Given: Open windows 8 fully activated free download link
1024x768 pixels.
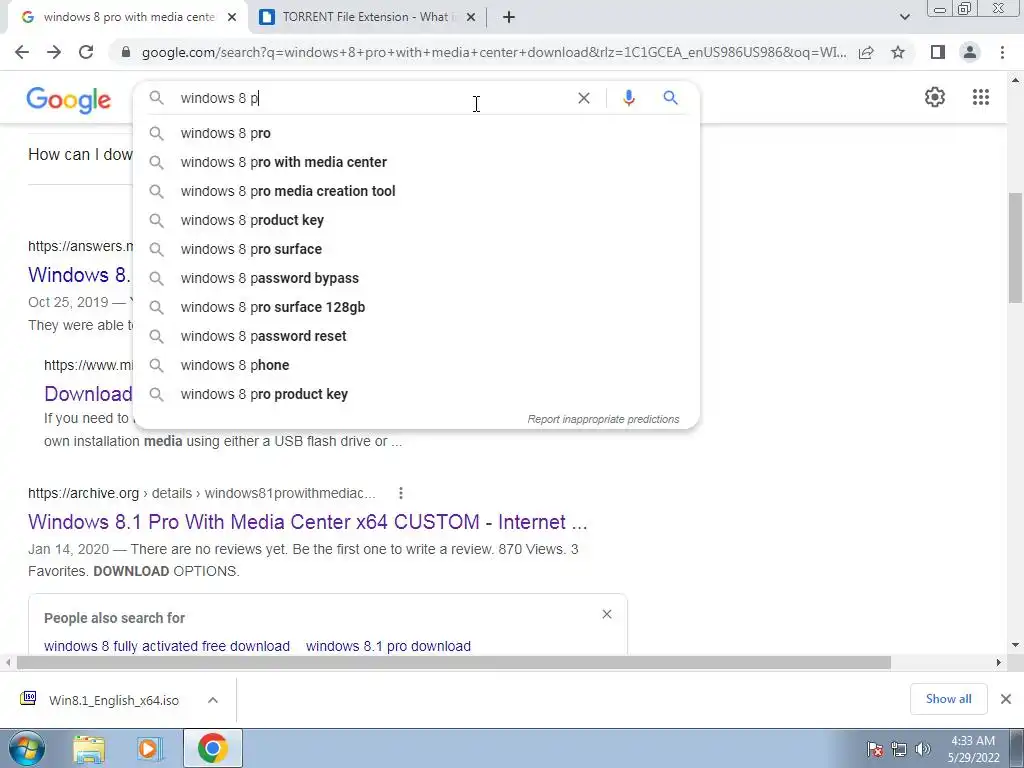Looking at the screenshot, I should 167,646.
